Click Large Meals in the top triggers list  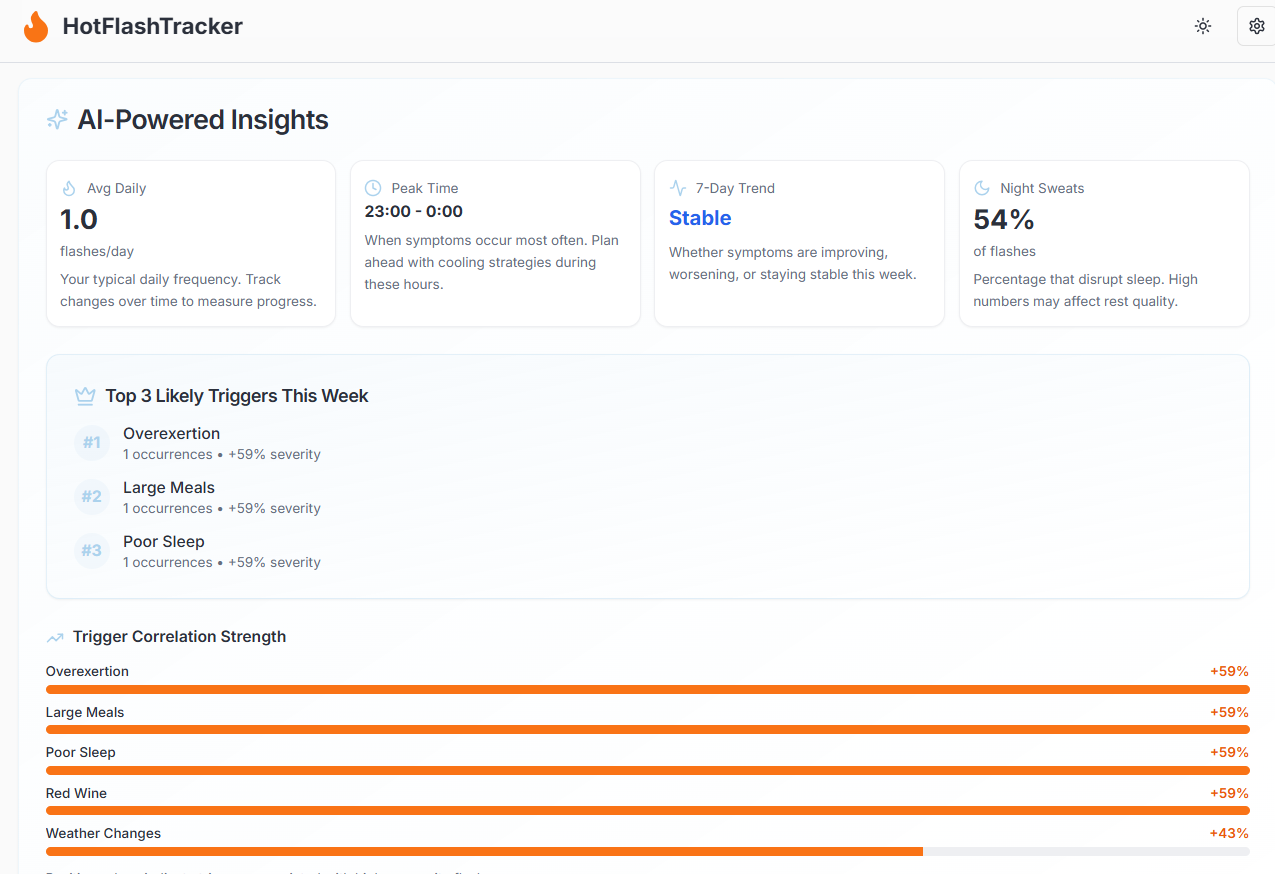pyautogui.click(x=169, y=487)
